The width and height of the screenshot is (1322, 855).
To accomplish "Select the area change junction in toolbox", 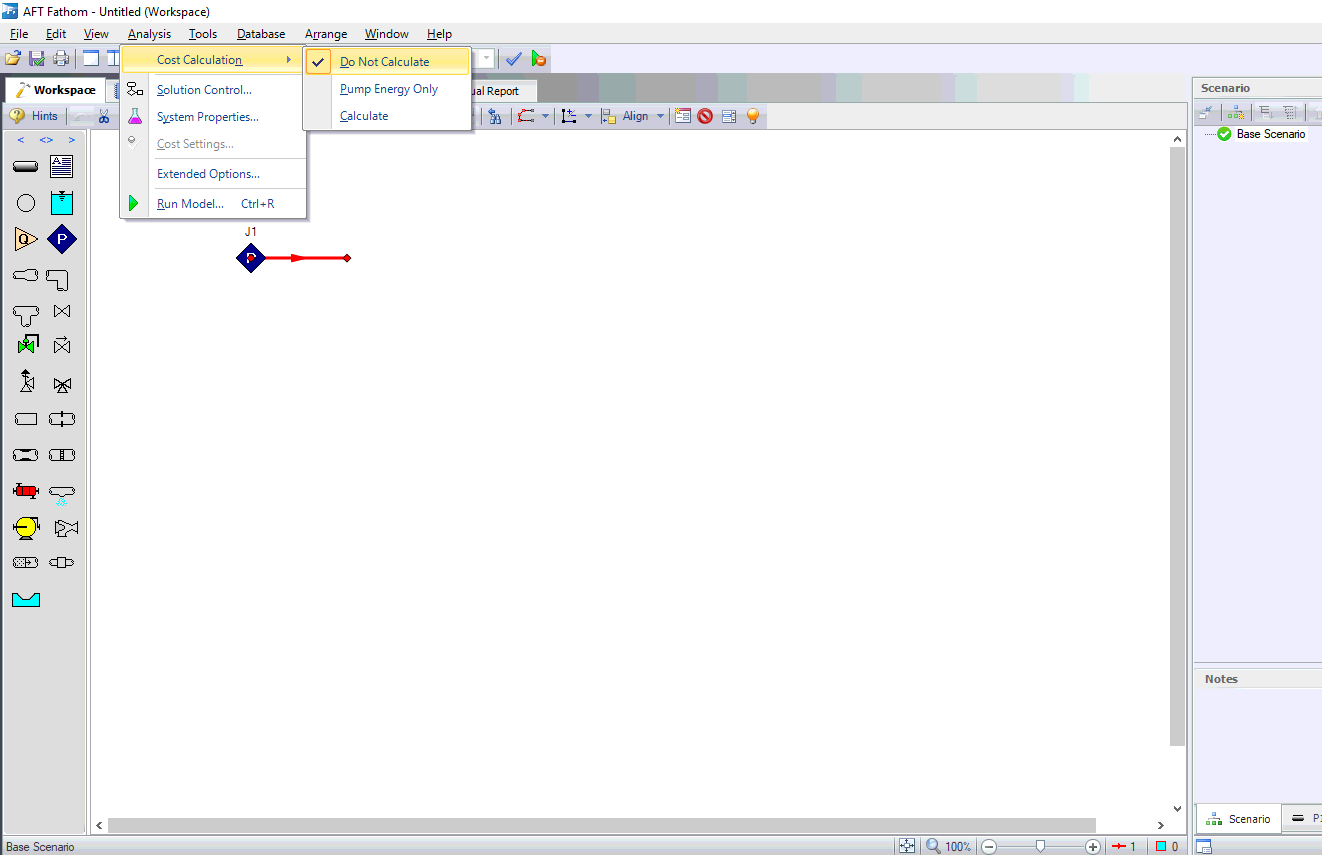I will point(26,275).
